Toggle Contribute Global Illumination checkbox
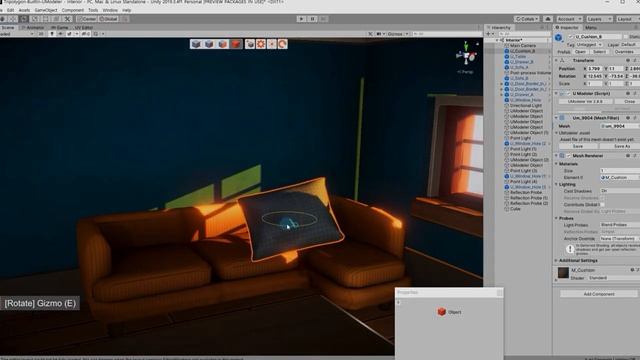This screenshot has height=360, width=640. point(602,205)
